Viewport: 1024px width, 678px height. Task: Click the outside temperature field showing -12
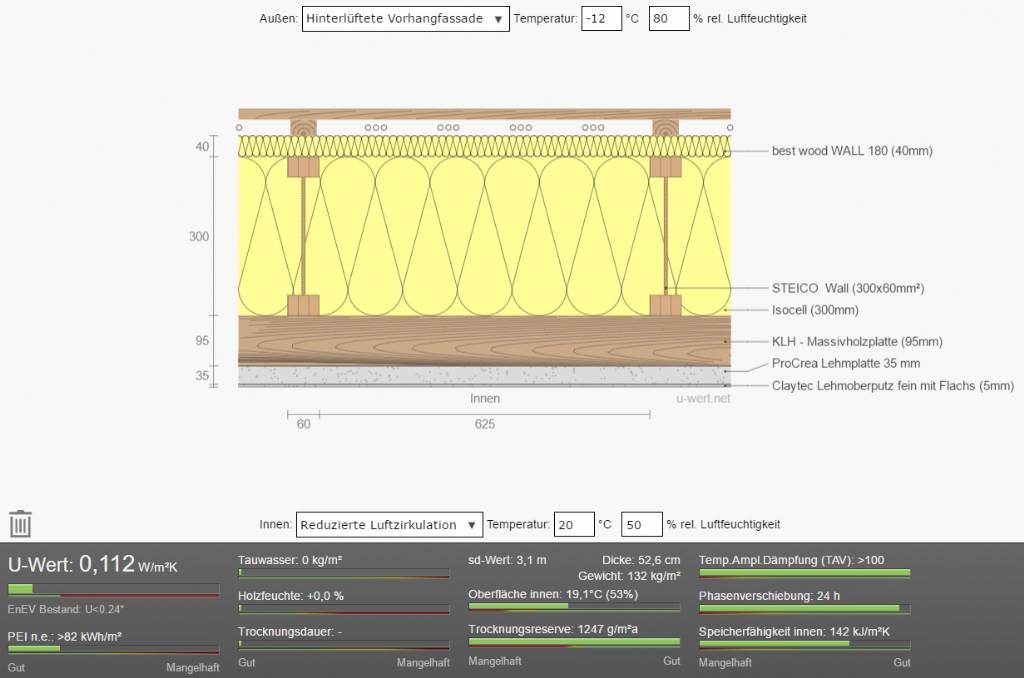click(x=601, y=19)
